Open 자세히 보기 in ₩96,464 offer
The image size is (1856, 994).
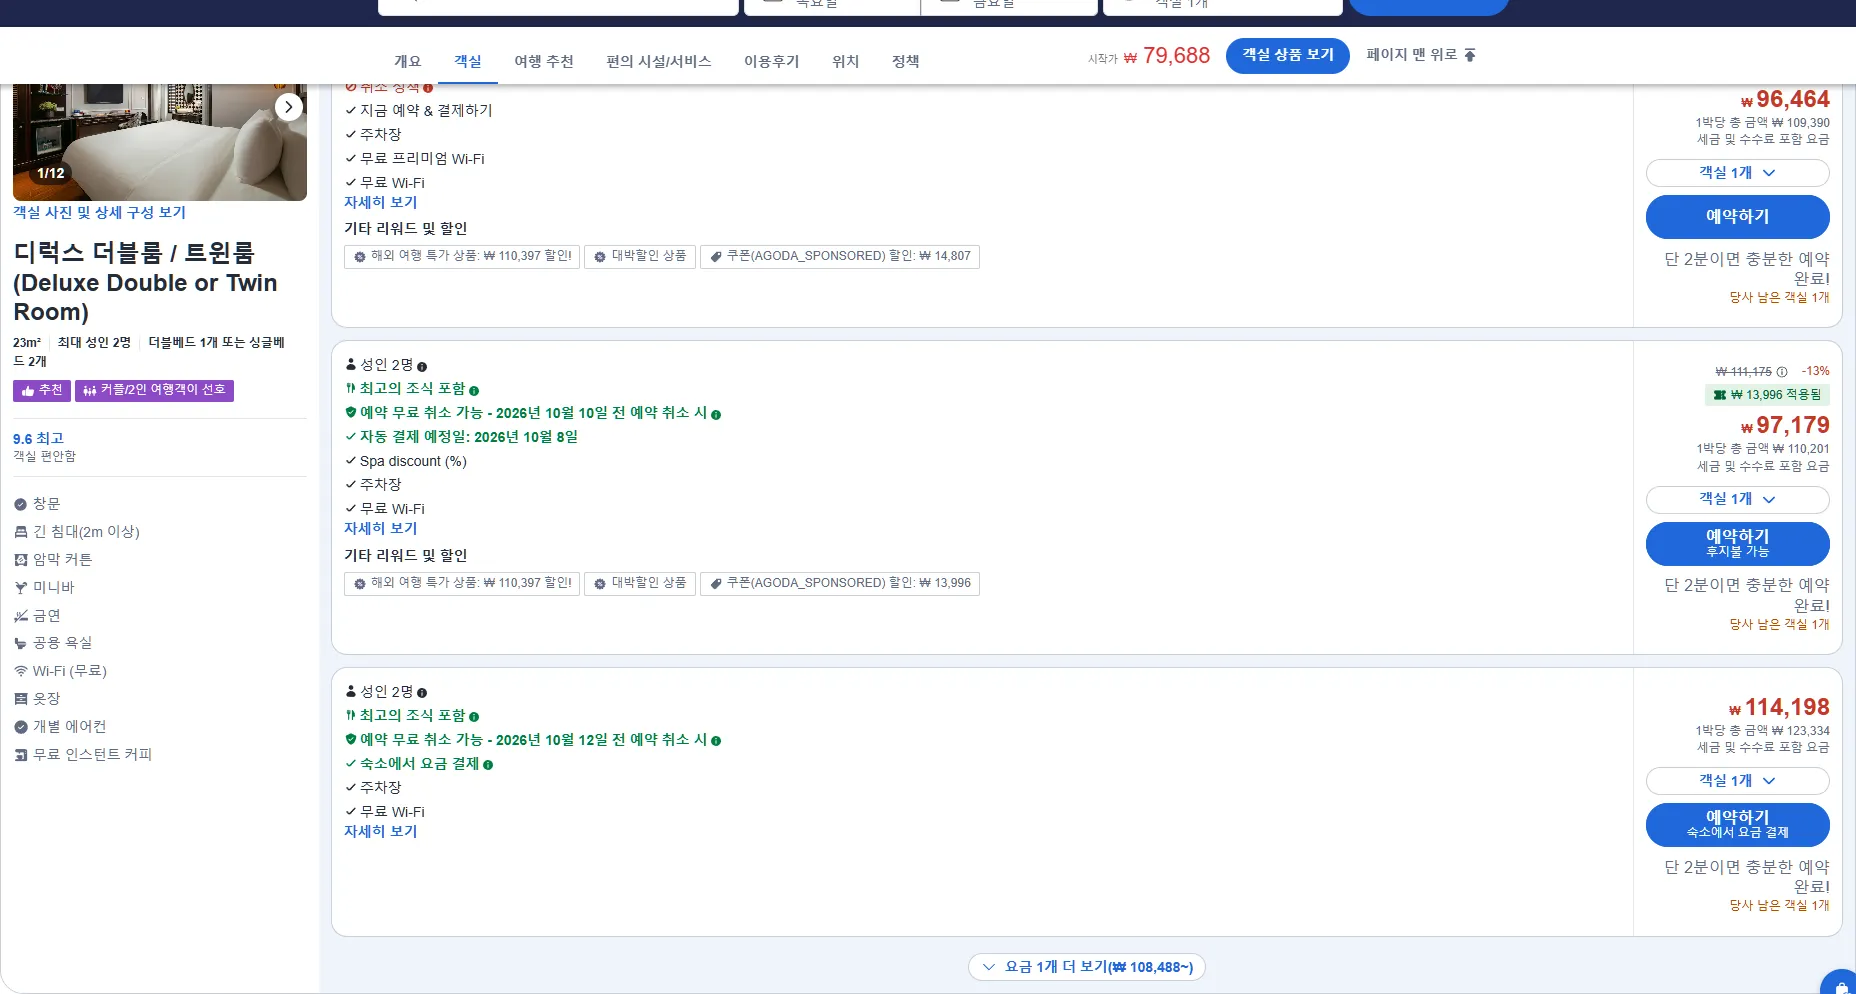pos(381,202)
